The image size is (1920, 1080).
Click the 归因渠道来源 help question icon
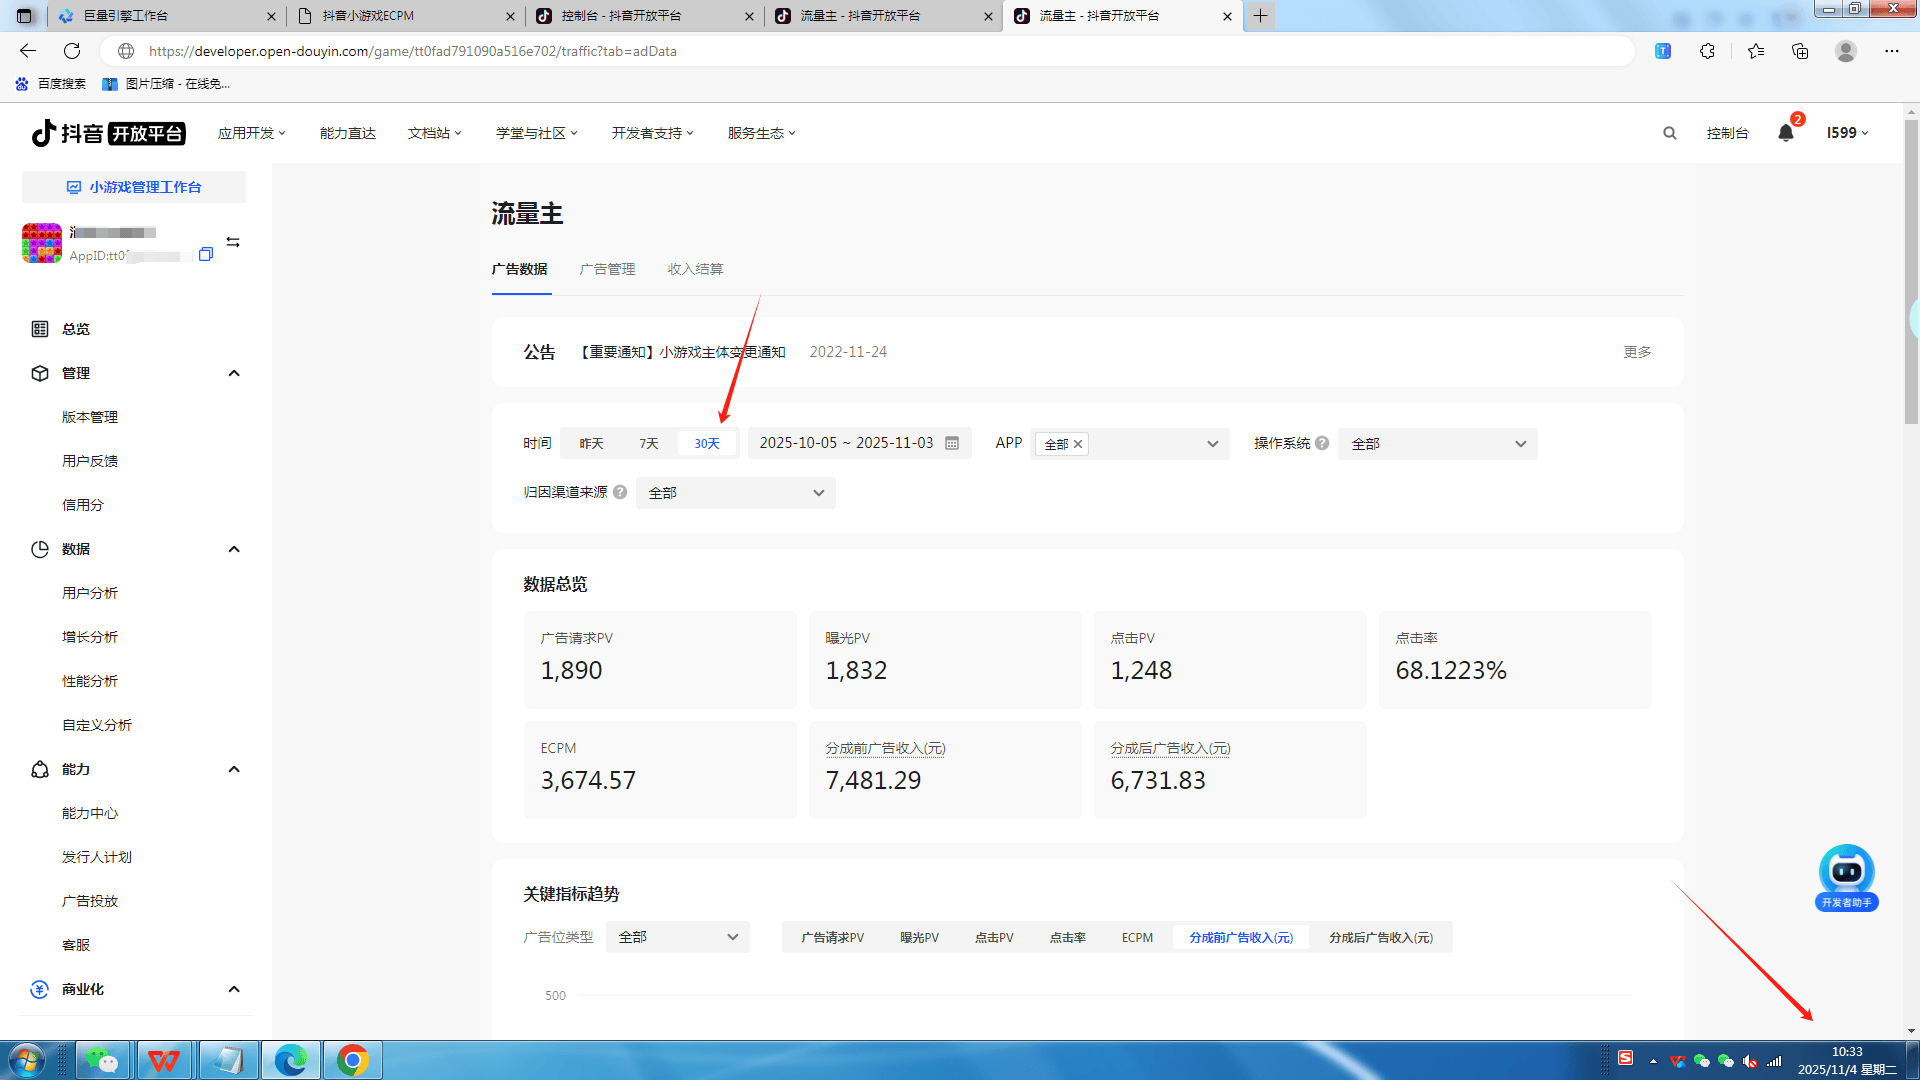(x=620, y=492)
